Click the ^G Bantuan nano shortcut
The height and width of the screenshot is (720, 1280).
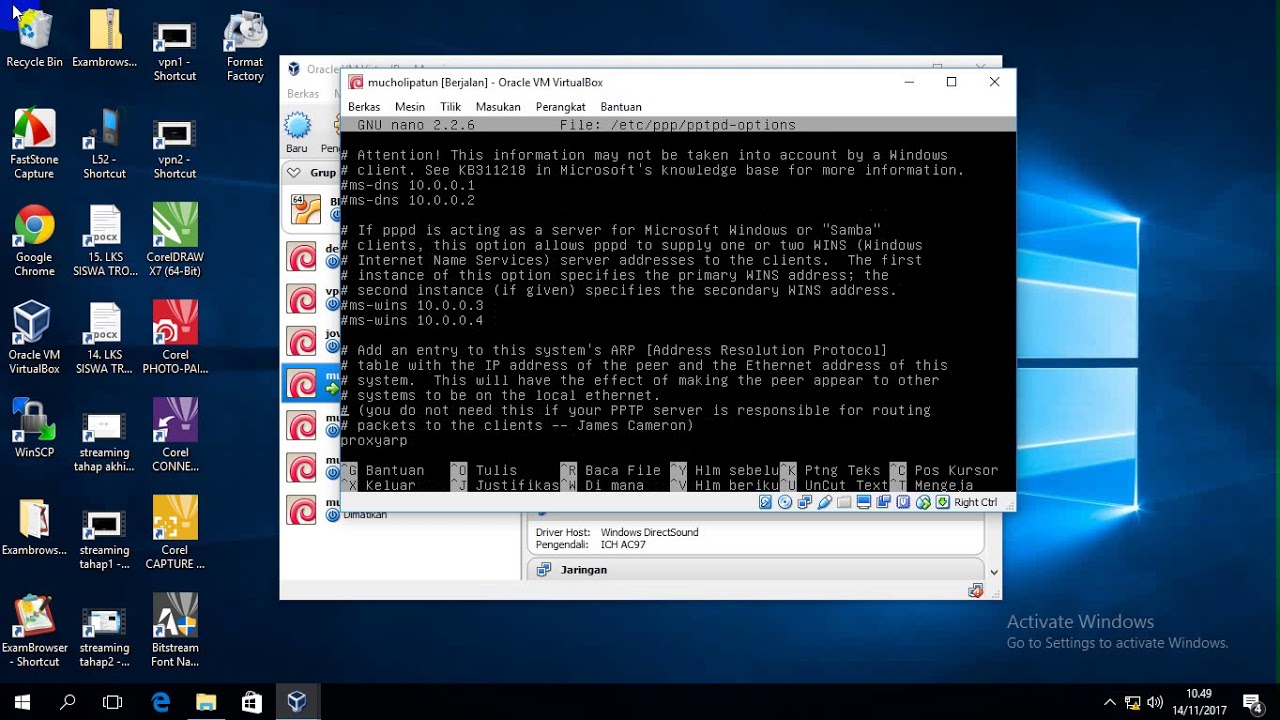383,470
